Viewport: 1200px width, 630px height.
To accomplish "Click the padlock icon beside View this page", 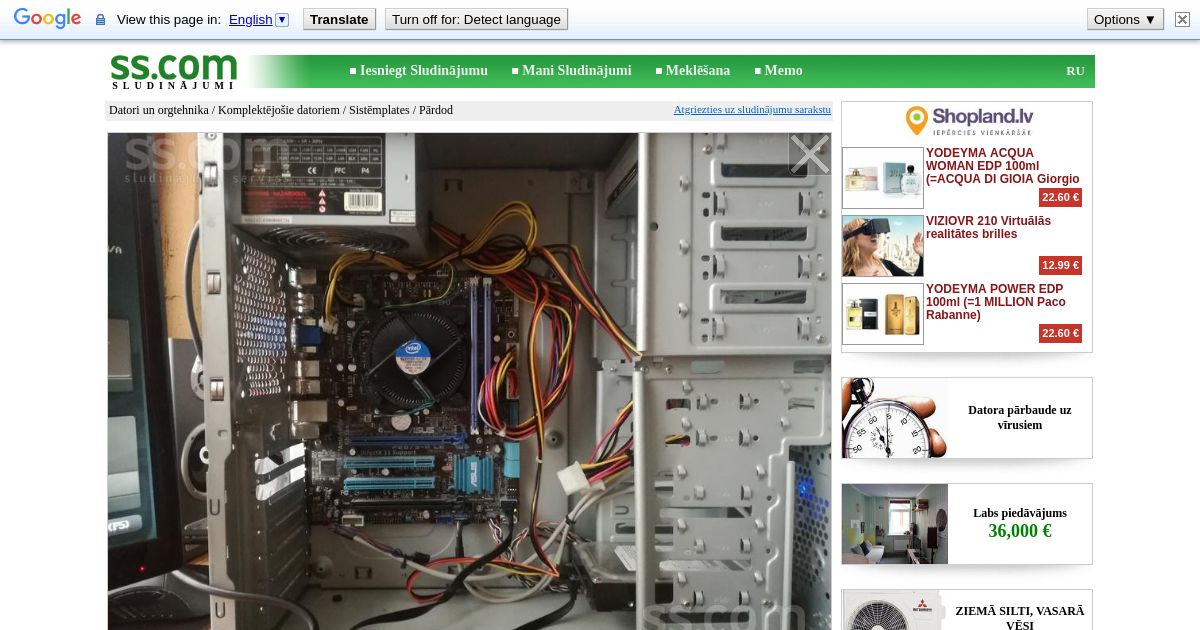I will 100,20.
